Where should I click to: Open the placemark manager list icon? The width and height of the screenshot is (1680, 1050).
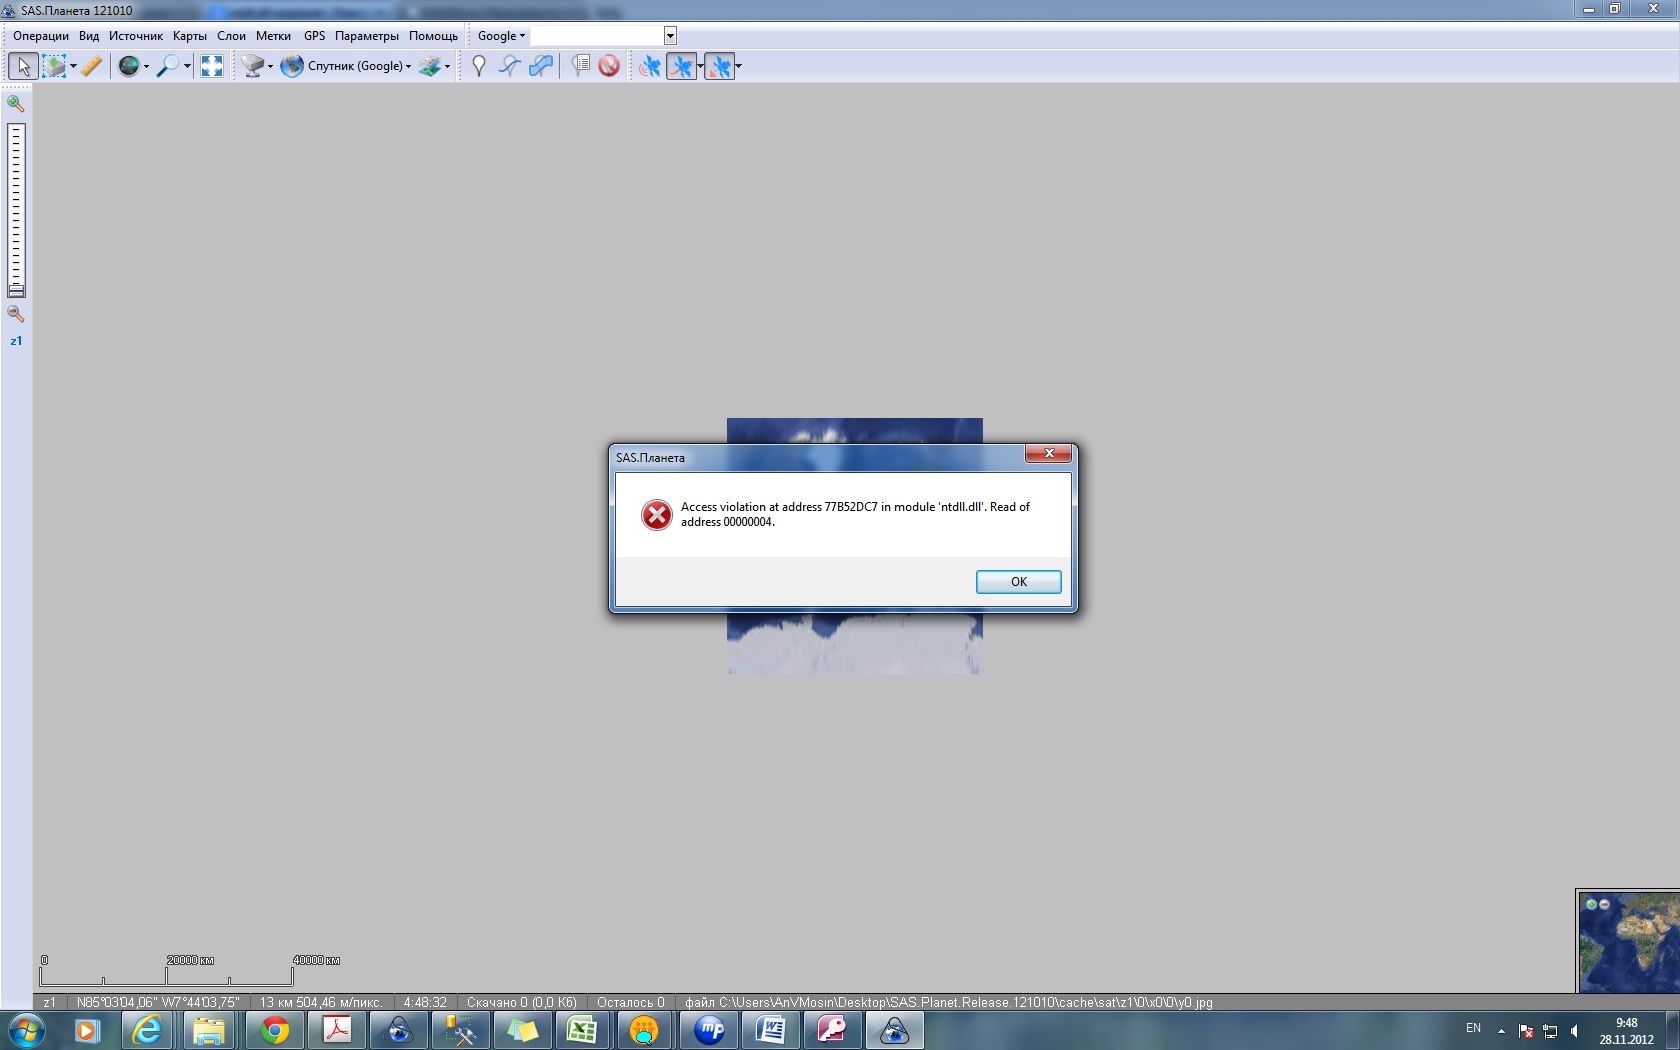click(580, 66)
